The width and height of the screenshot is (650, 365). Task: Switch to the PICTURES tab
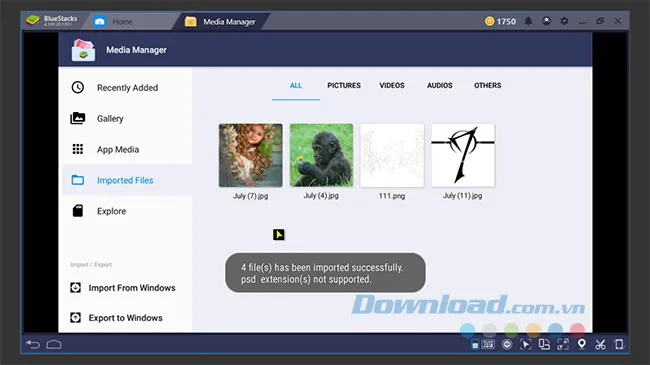point(344,85)
